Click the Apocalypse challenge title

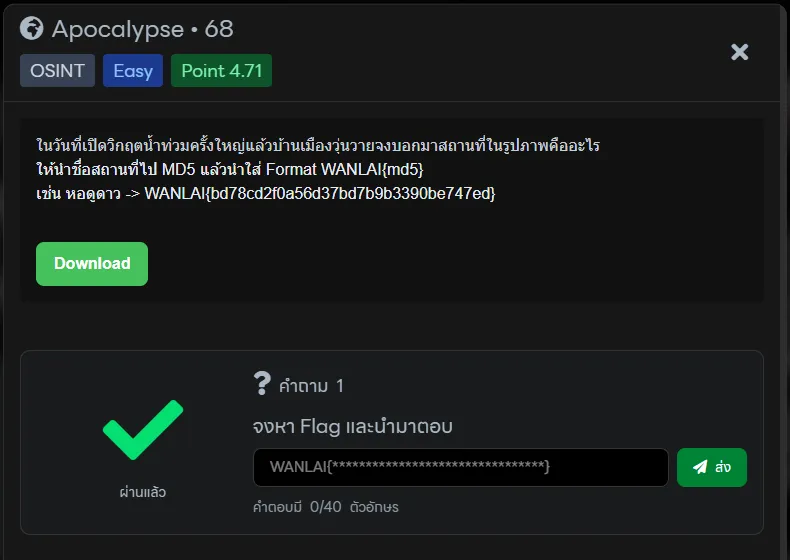pyautogui.click(x=118, y=29)
